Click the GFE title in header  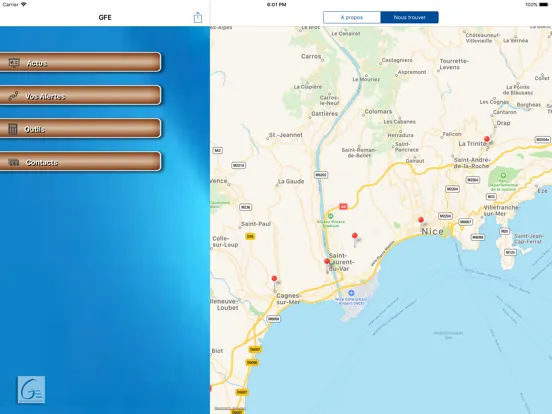[105, 17]
